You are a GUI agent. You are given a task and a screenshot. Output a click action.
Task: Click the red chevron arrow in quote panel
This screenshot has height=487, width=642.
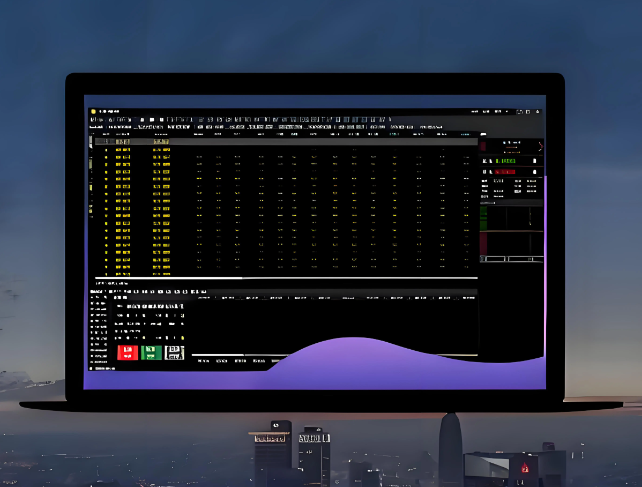[x=540, y=146]
